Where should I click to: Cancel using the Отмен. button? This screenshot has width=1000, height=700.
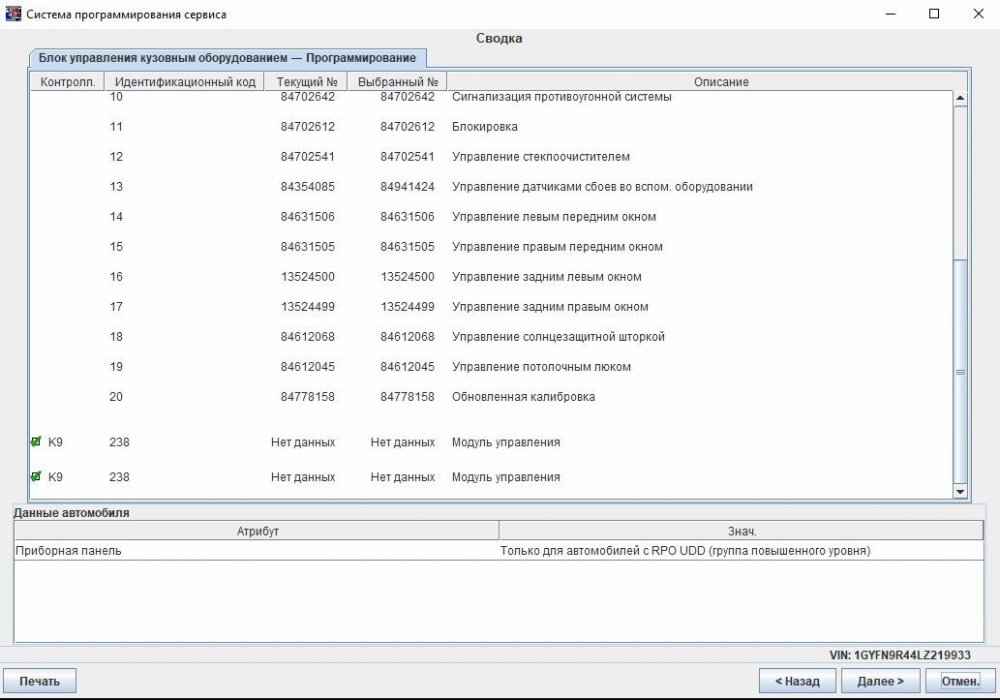[961, 681]
